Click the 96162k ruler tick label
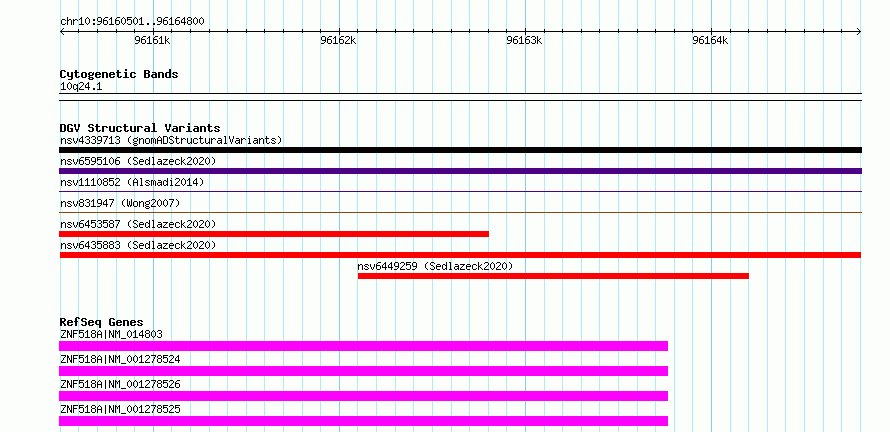890x432 pixels. tap(338, 40)
